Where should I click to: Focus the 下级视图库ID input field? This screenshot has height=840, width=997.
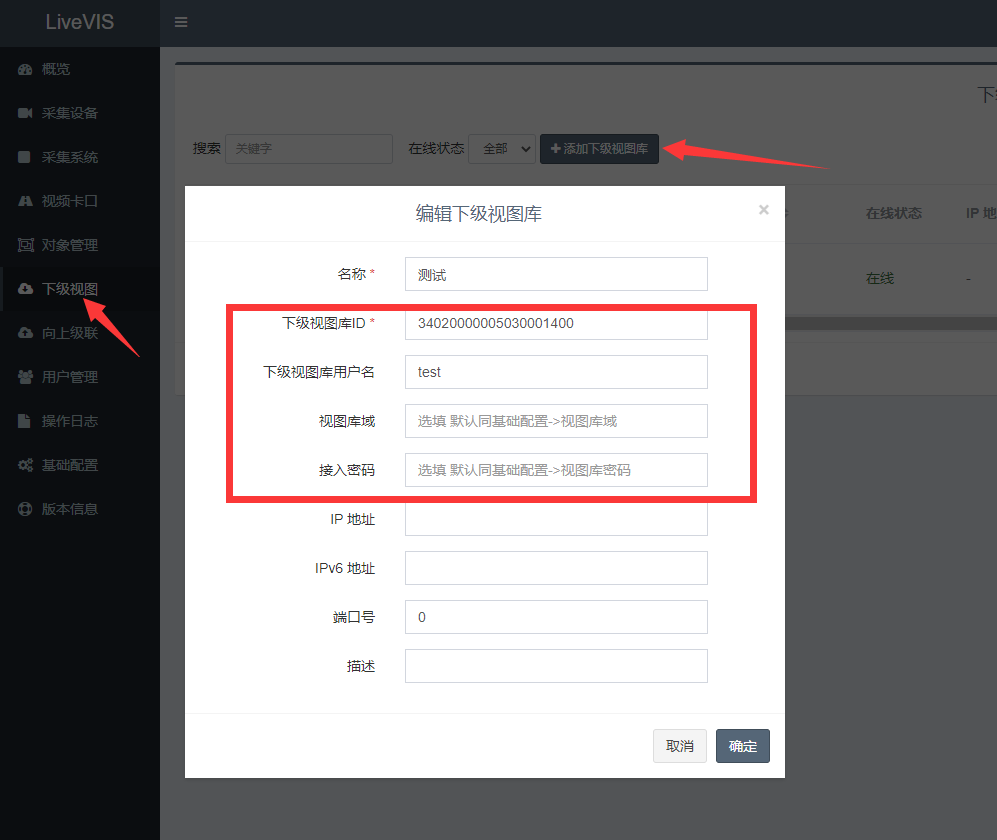click(x=556, y=323)
